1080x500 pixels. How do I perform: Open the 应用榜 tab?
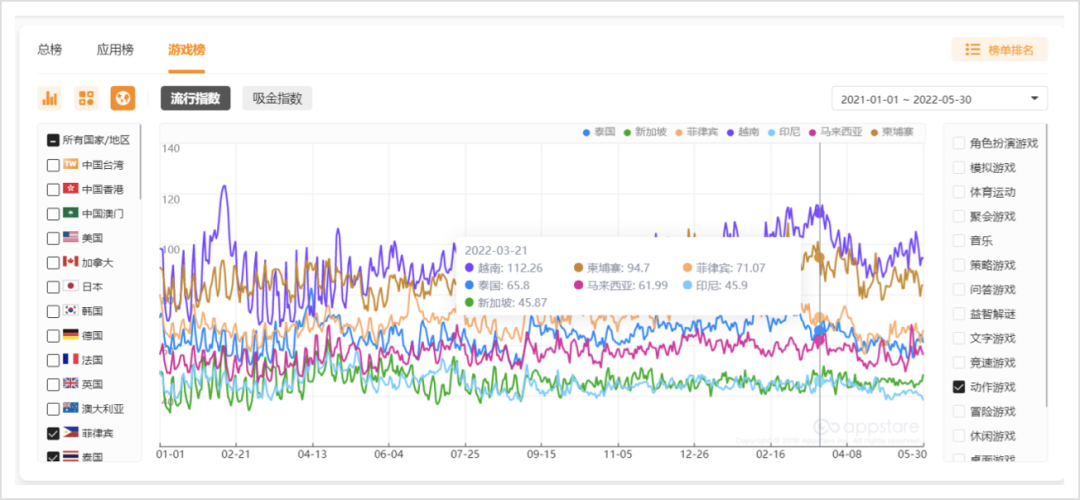[115, 49]
